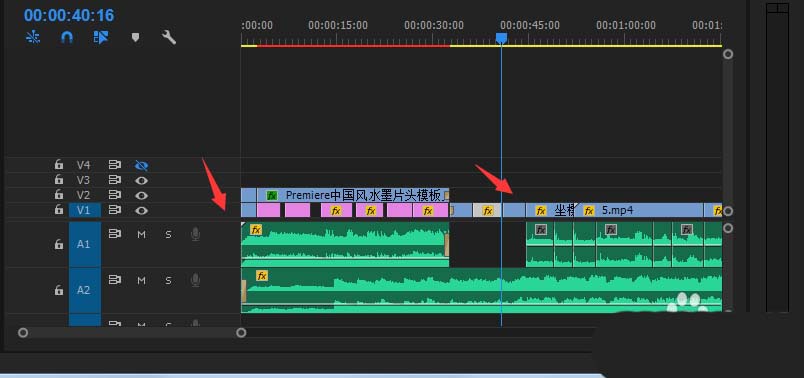Click the blue playhead marker on ruler

point(501,38)
